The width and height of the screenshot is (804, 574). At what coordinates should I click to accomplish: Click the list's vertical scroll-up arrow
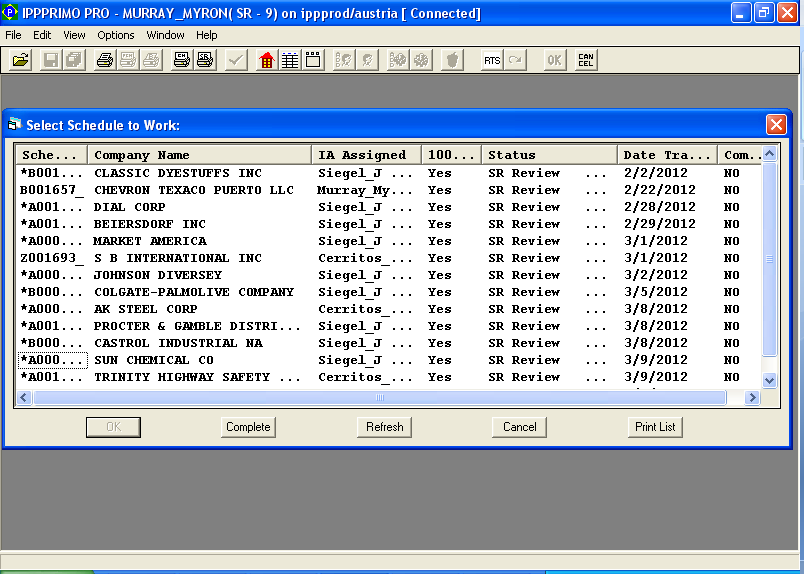(x=770, y=153)
